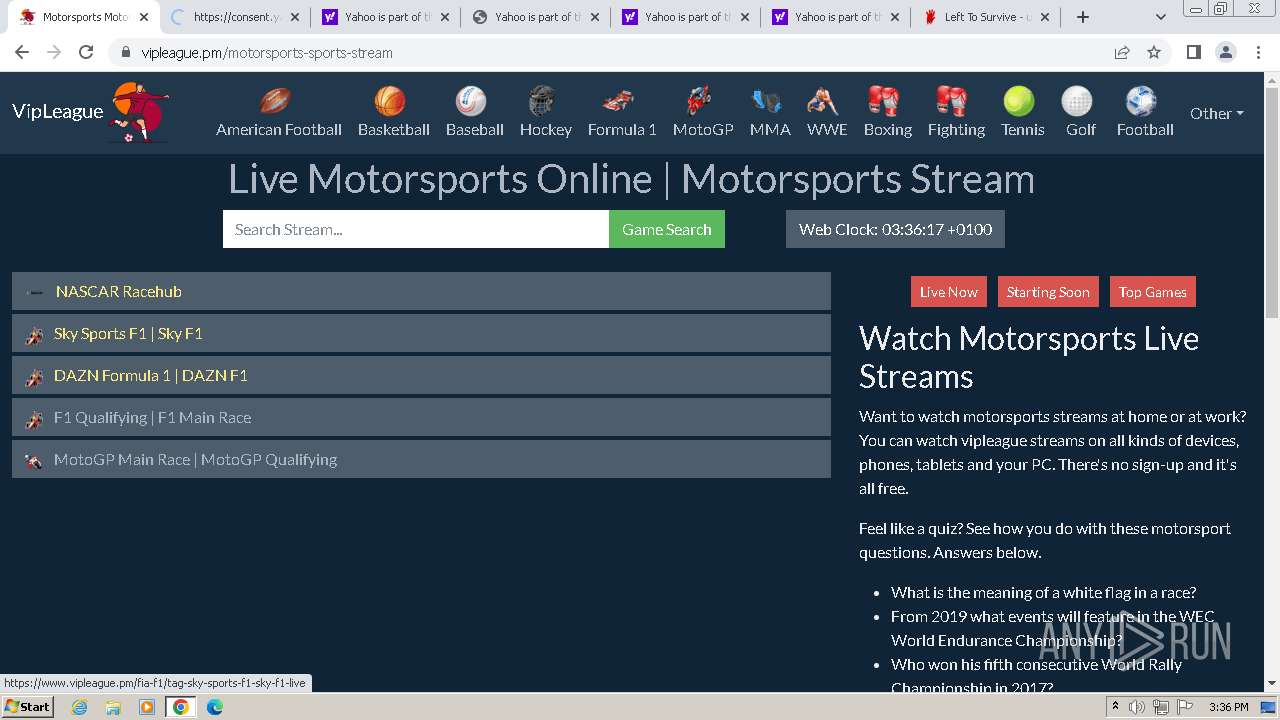Screen dimensions: 1280x720
Task: Open the MotoGP bike icon
Action: (699, 101)
